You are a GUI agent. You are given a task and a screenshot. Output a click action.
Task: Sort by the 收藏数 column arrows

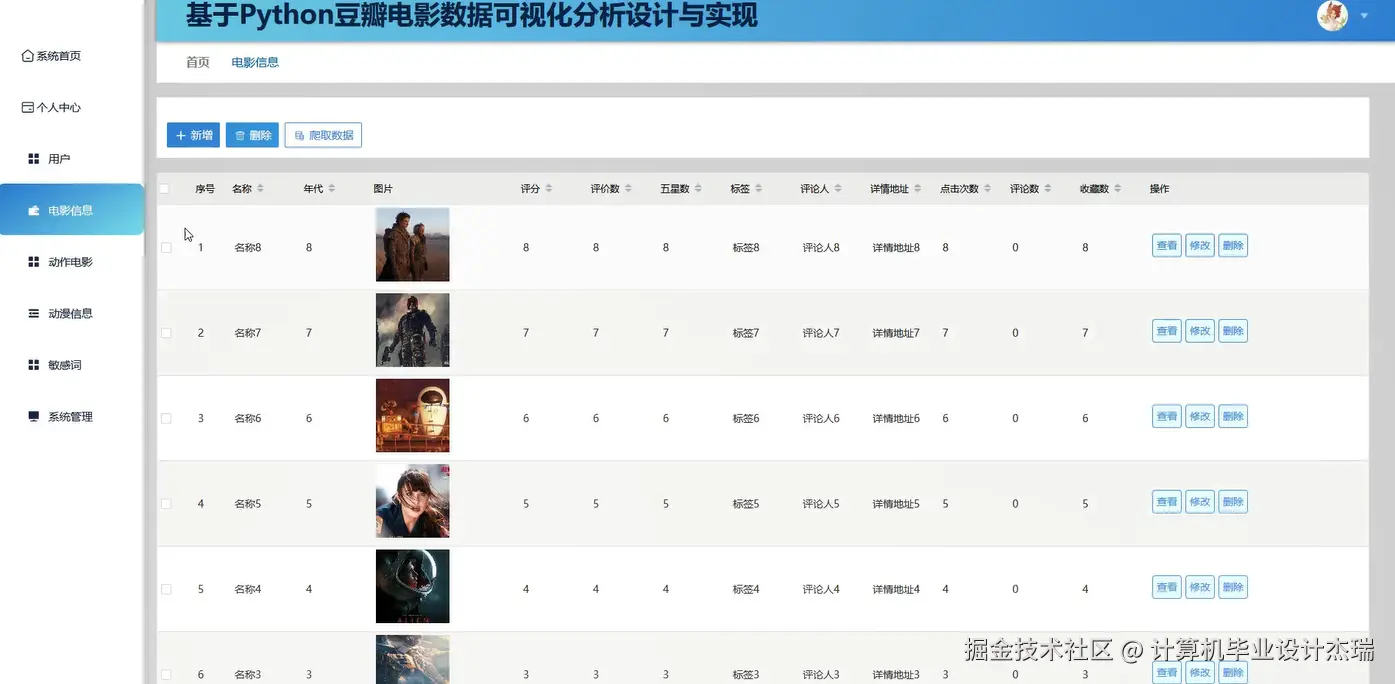(x=1118, y=189)
